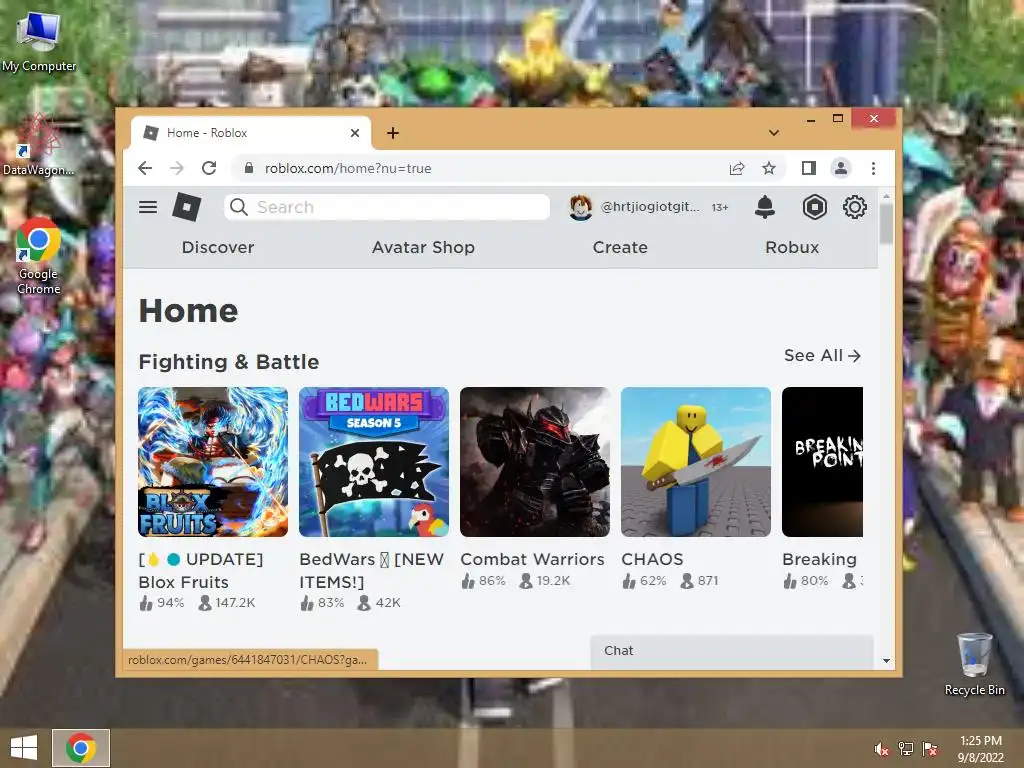Click the lock site information icon
Image resolution: width=1024 pixels, height=768 pixels.
click(x=249, y=168)
